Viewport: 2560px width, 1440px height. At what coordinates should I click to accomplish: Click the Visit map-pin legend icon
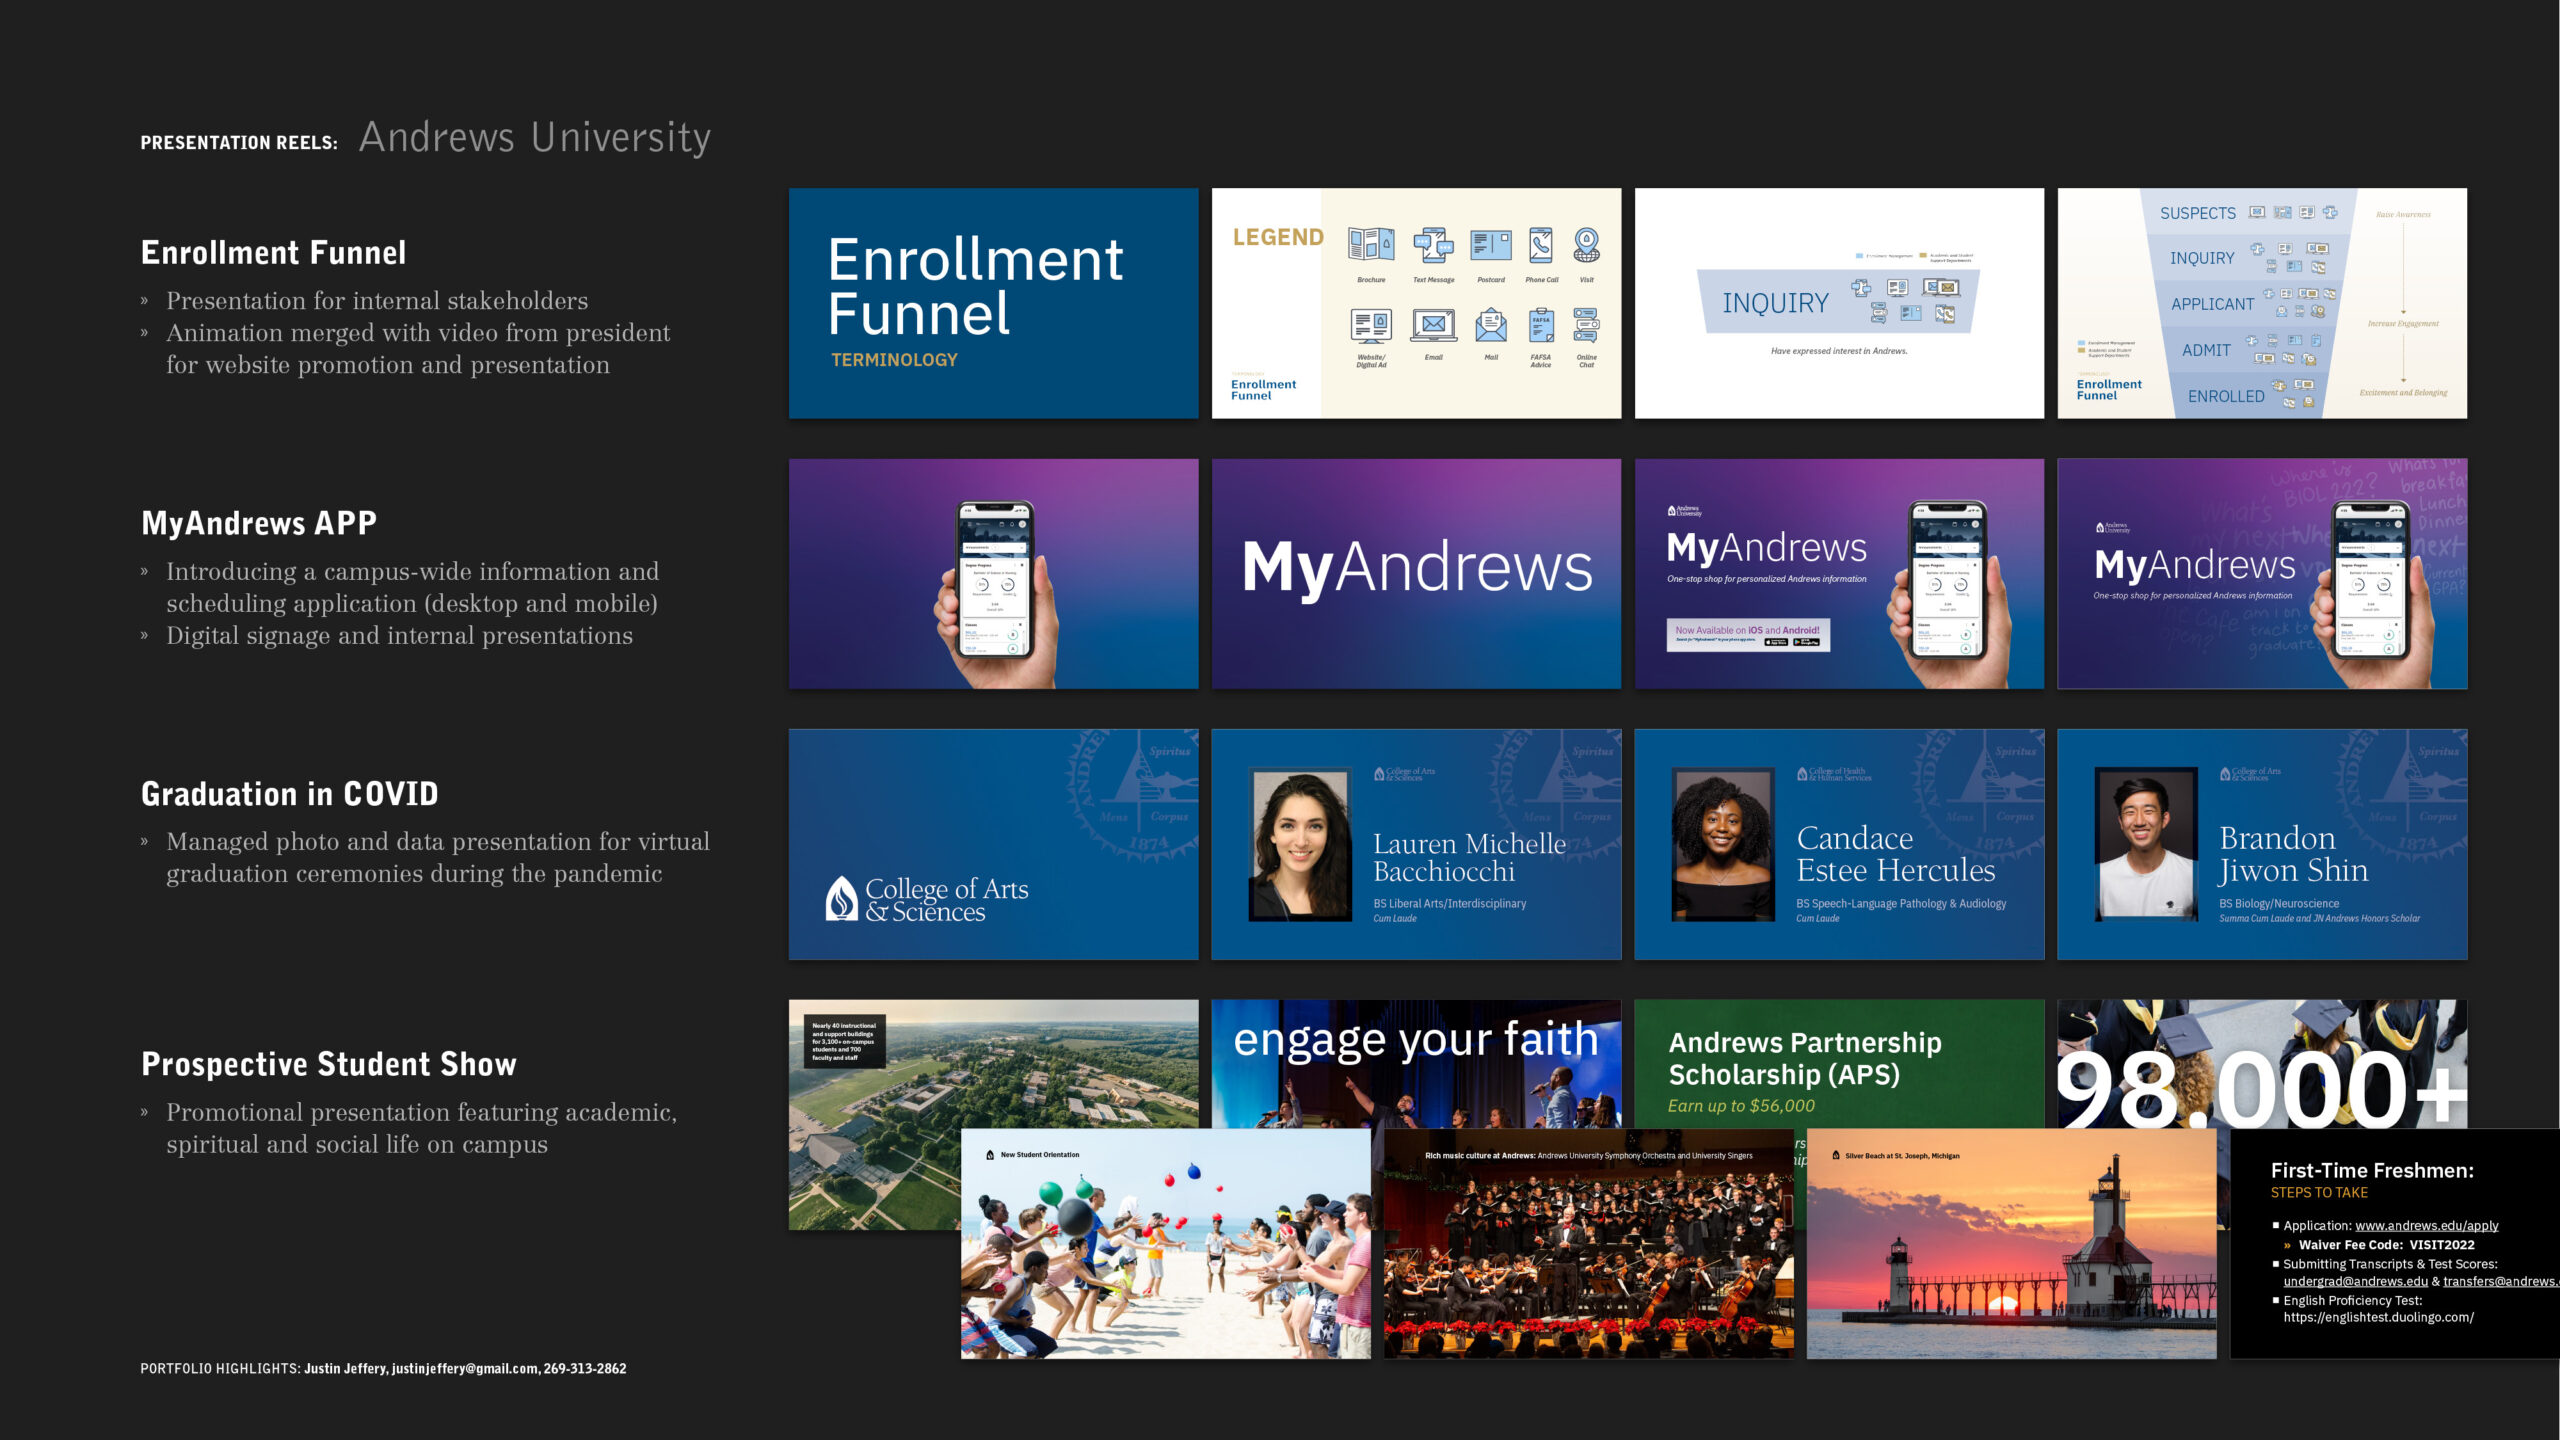pos(1586,245)
